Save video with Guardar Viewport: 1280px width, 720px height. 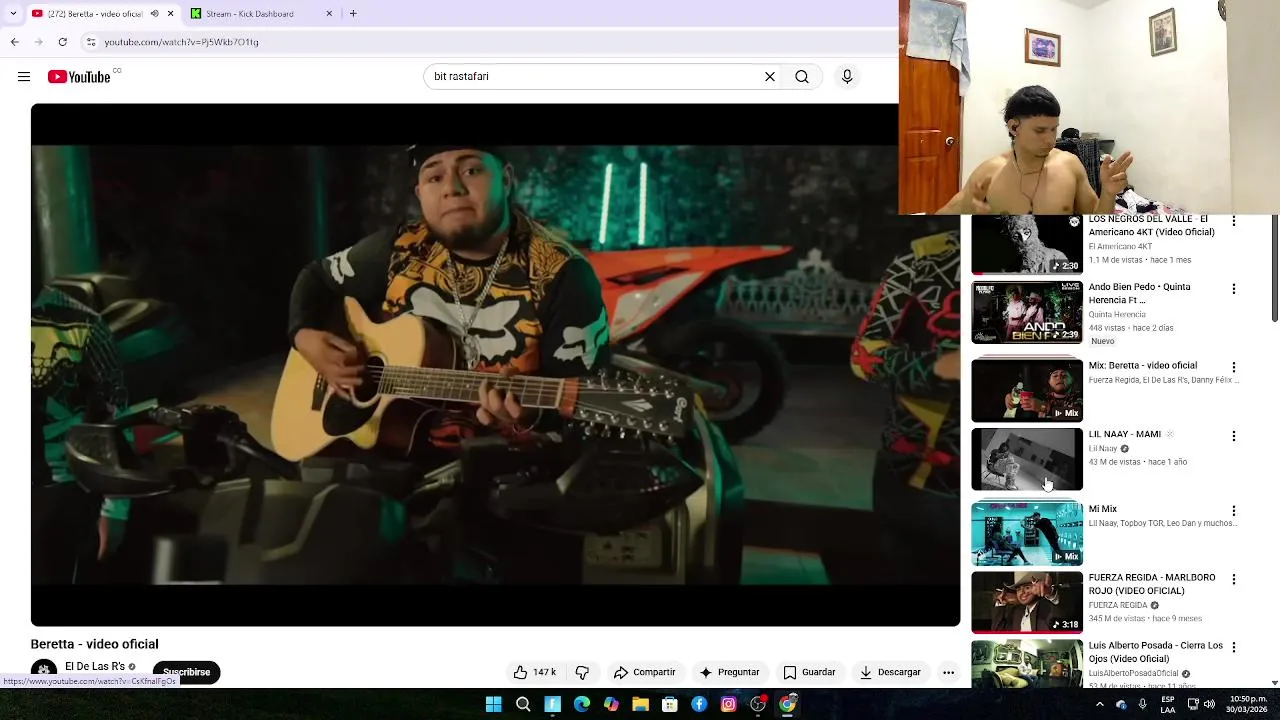click(x=809, y=672)
